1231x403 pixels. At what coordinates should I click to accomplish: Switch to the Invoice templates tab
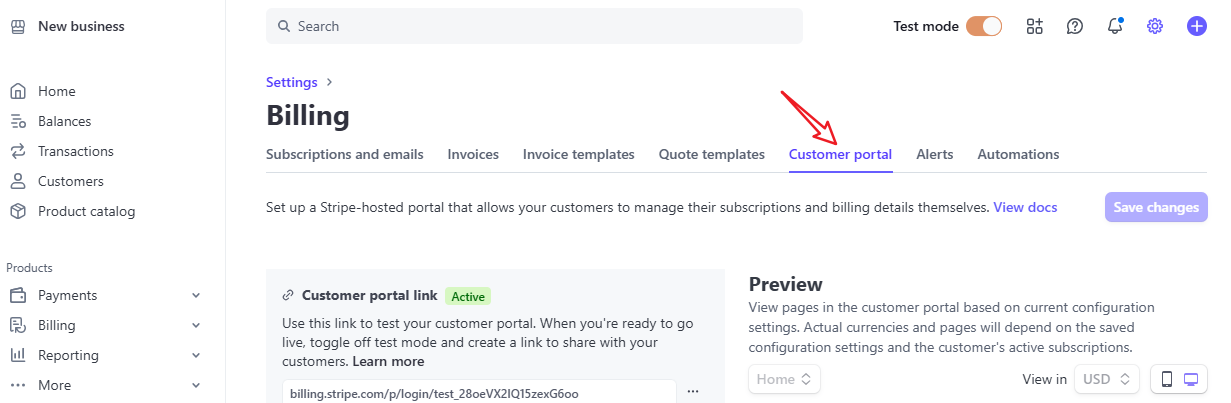[579, 154]
